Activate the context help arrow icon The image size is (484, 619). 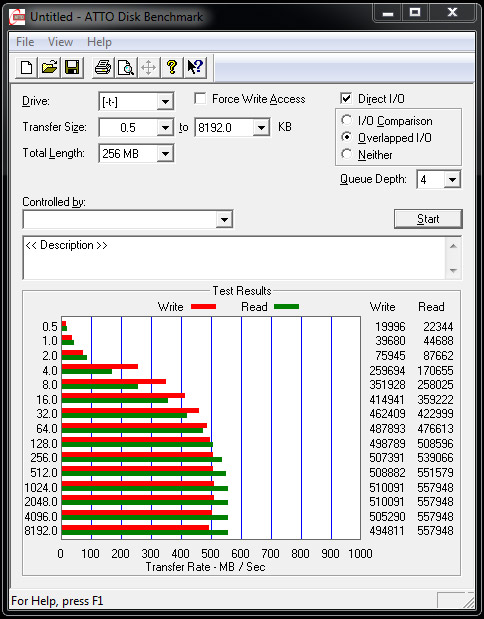195,68
